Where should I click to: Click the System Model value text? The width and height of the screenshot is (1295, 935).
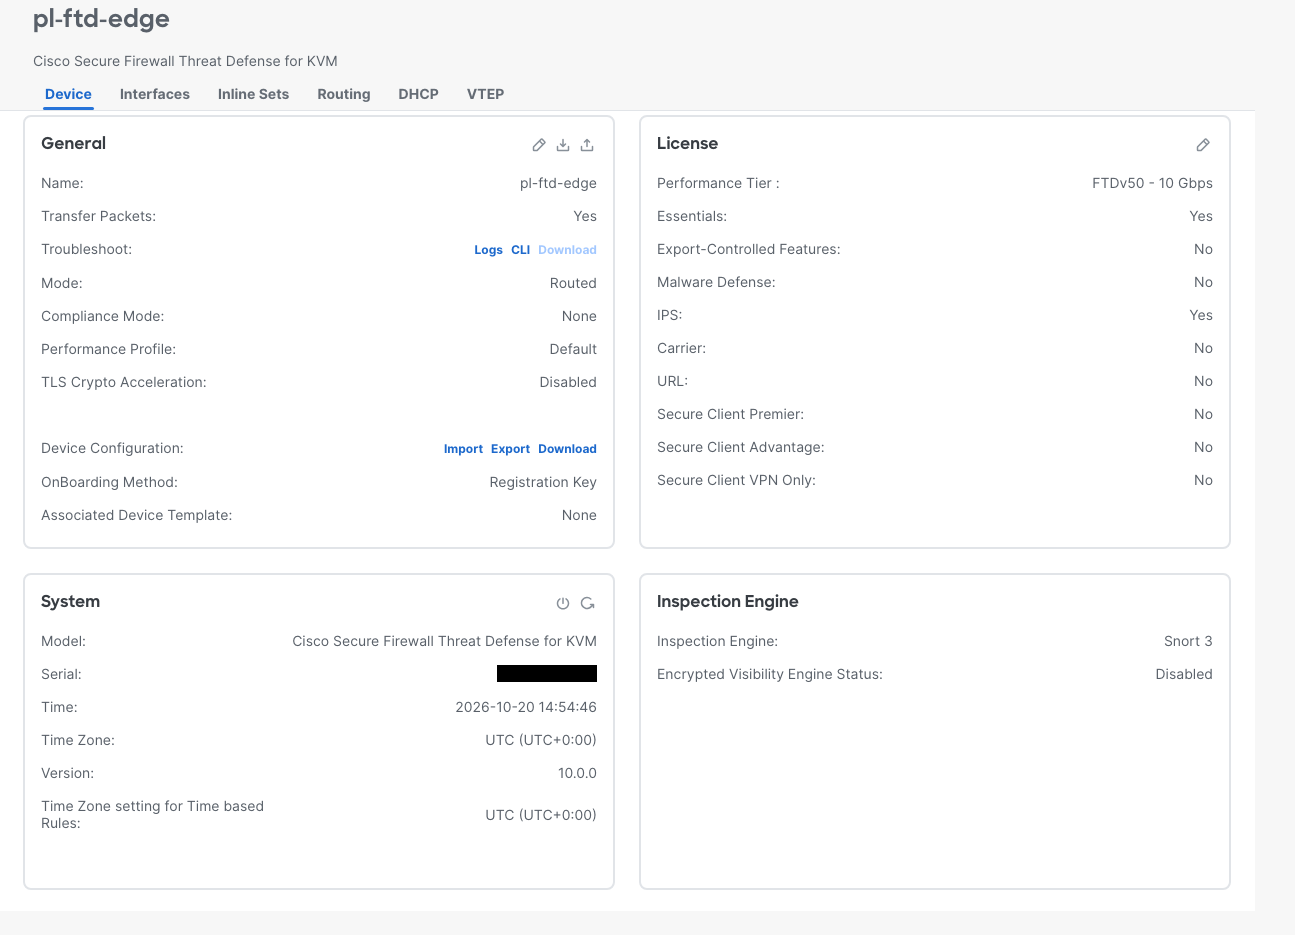coord(444,641)
